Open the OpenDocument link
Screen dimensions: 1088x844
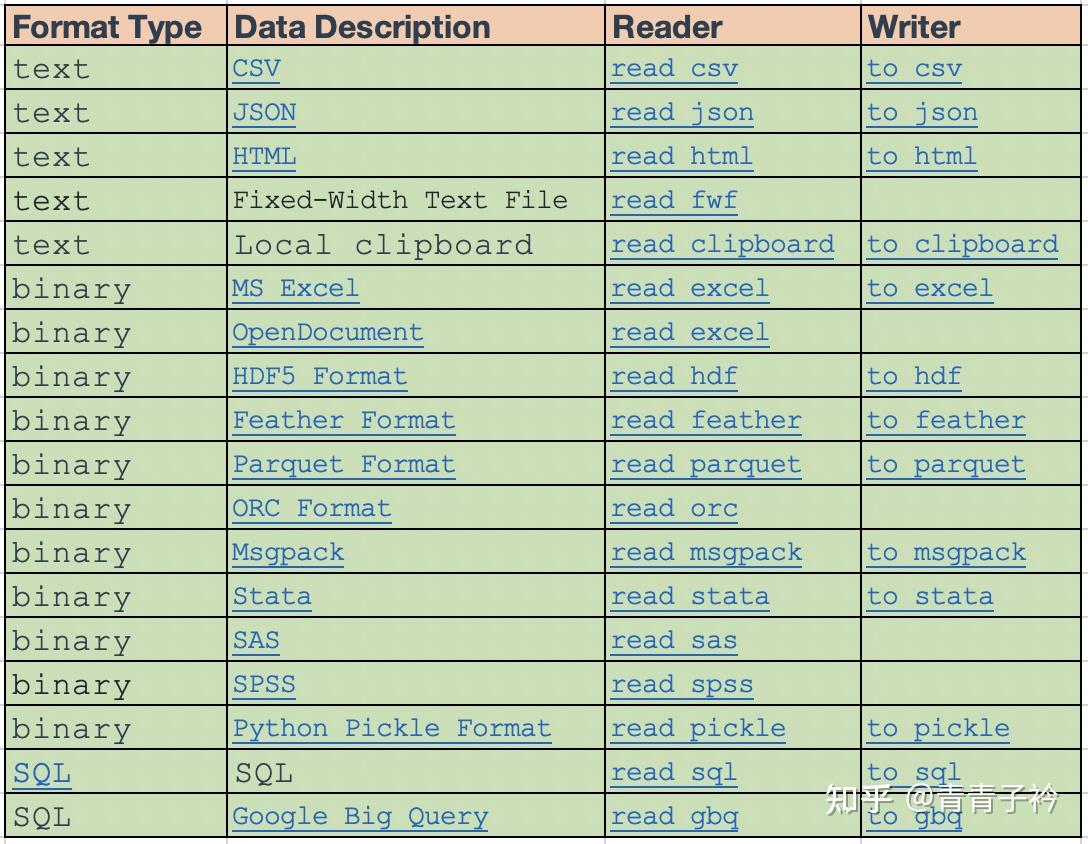pyautogui.click(x=327, y=333)
